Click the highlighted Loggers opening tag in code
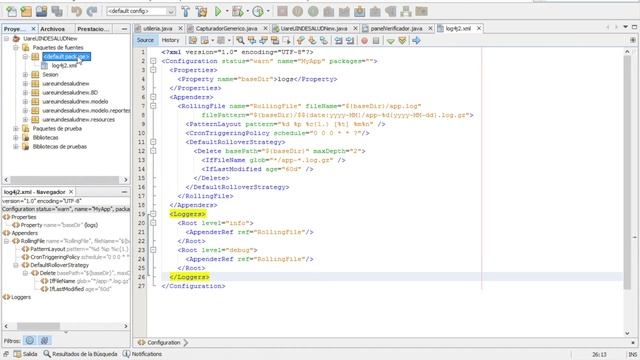Image resolution: width=640 pixels, height=360 pixels. pyautogui.click(x=188, y=214)
